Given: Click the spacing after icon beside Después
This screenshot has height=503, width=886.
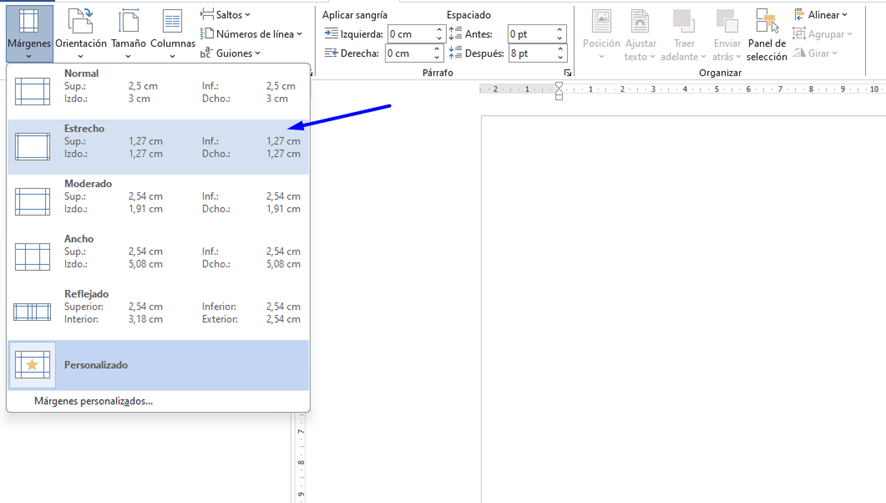Looking at the screenshot, I should point(455,53).
